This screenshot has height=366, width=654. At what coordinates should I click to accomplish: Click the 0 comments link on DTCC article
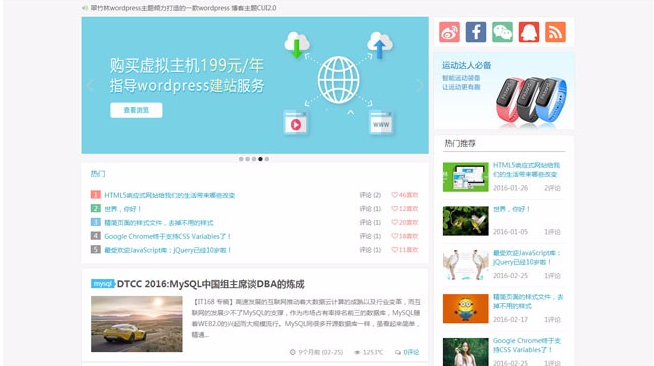point(411,352)
